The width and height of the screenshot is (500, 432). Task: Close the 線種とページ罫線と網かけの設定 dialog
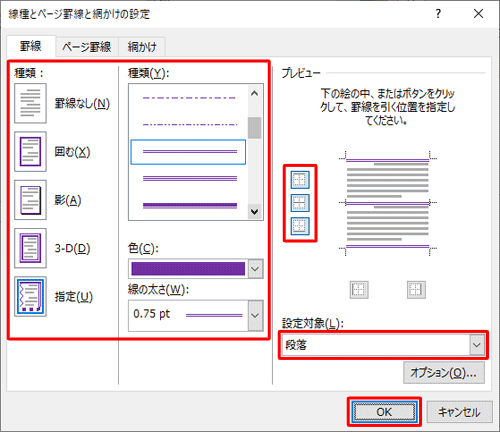point(479,14)
